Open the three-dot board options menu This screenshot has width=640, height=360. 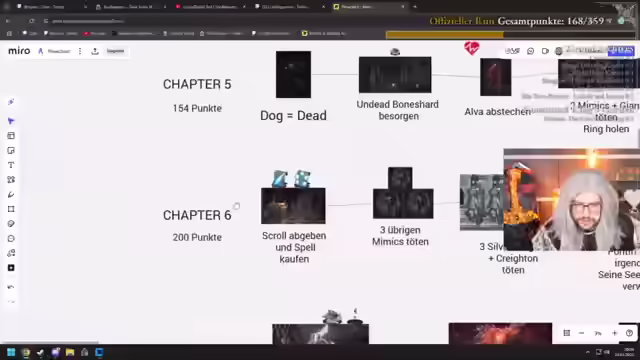click(x=80, y=51)
